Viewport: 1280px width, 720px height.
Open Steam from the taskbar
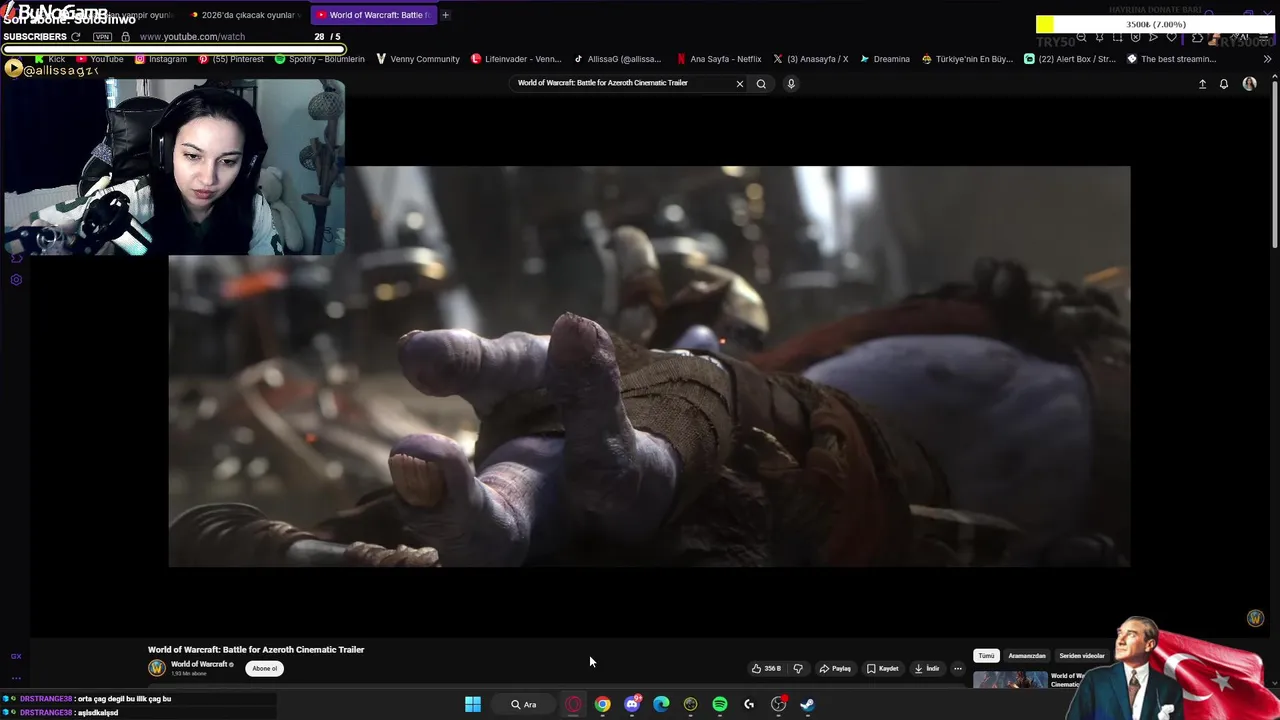click(x=807, y=704)
